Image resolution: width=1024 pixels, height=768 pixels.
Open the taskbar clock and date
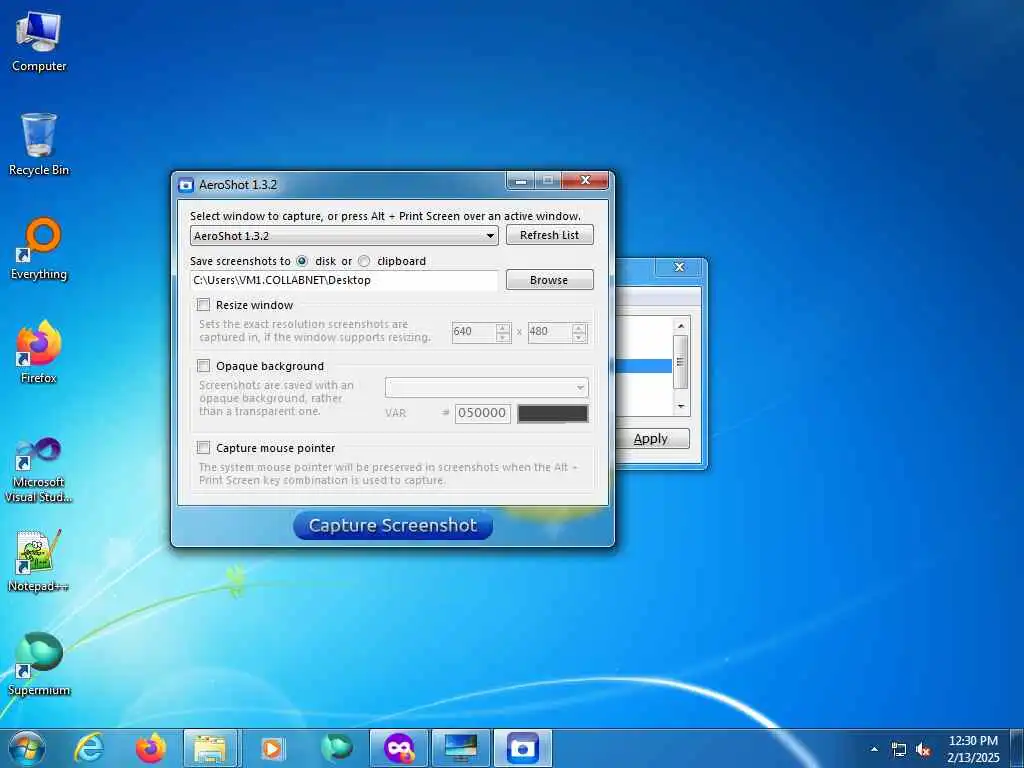click(x=973, y=749)
